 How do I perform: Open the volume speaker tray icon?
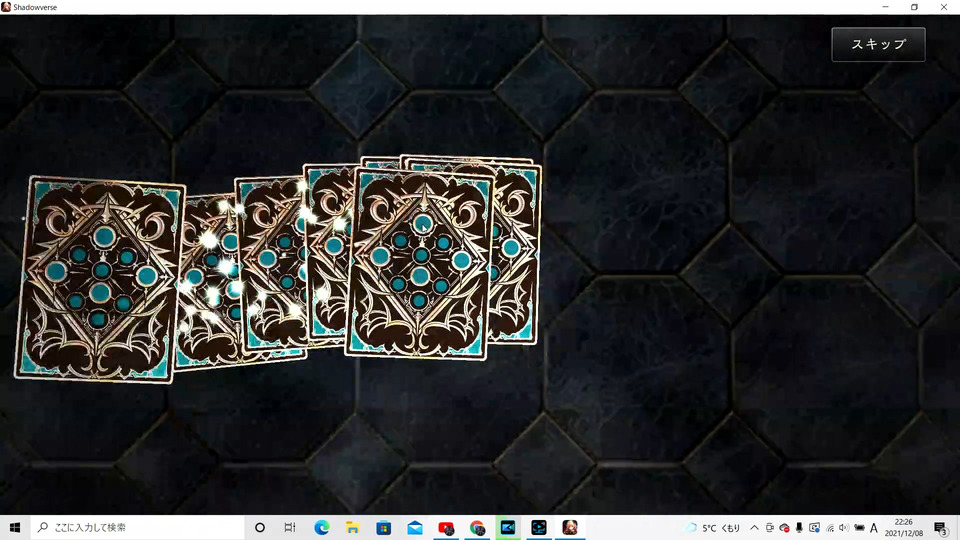click(x=844, y=528)
